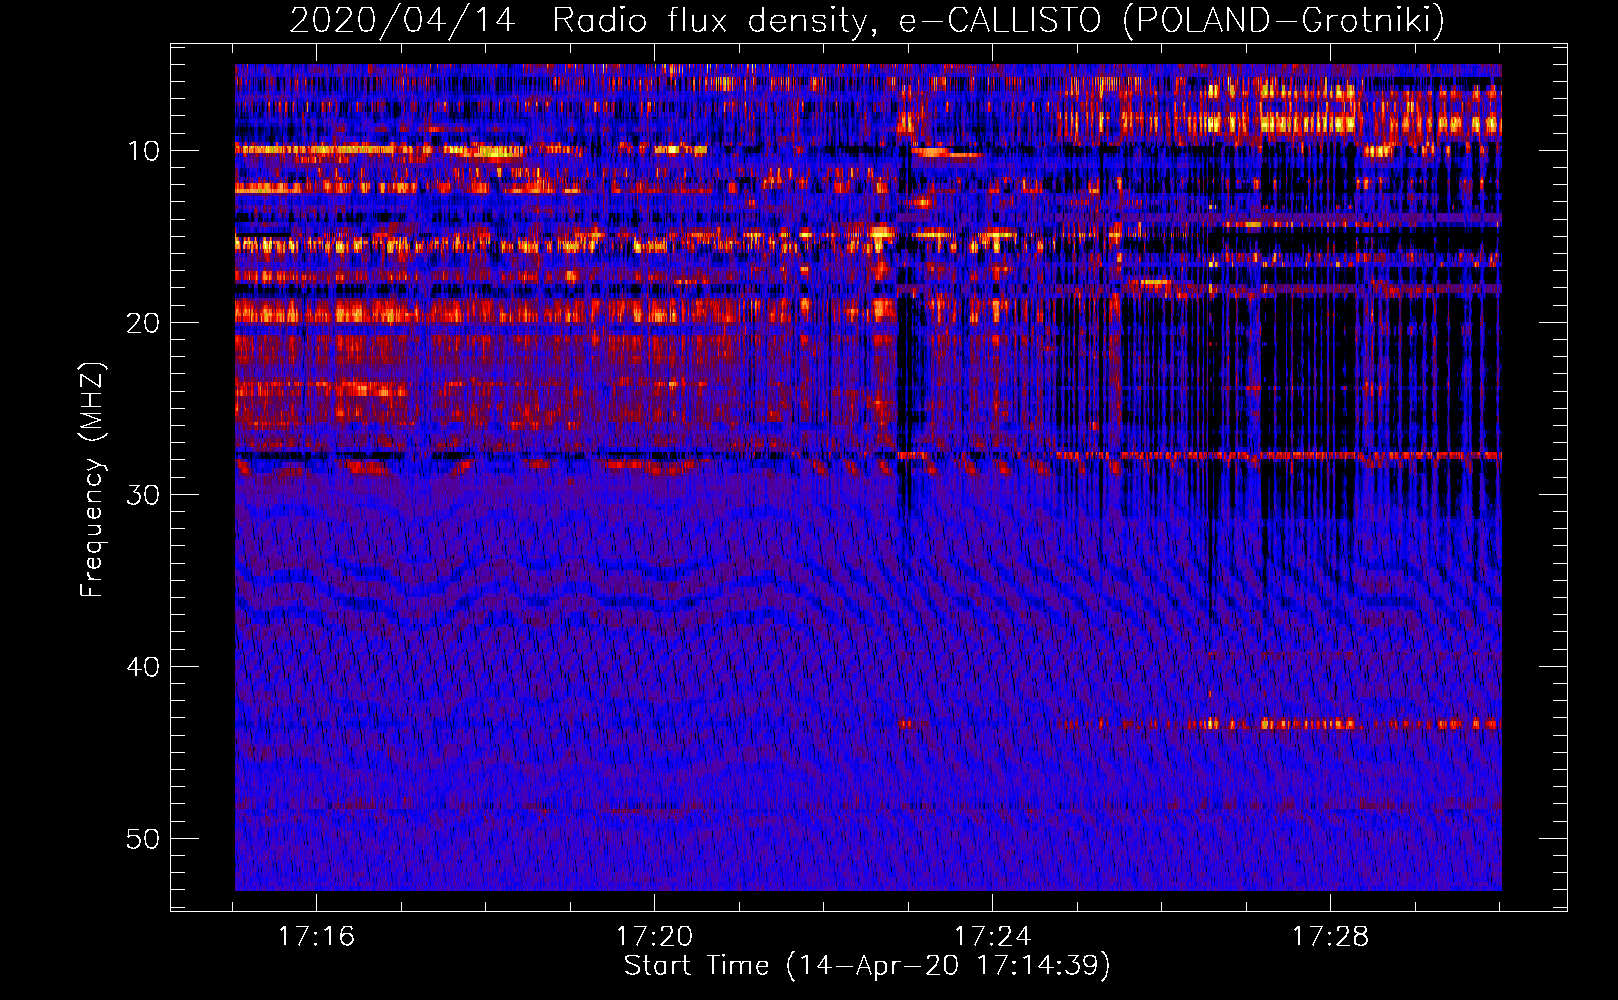This screenshot has width=1618, height=1000.
Task: Click the 10 MHz frequency tick label
Action: (143, 151)
